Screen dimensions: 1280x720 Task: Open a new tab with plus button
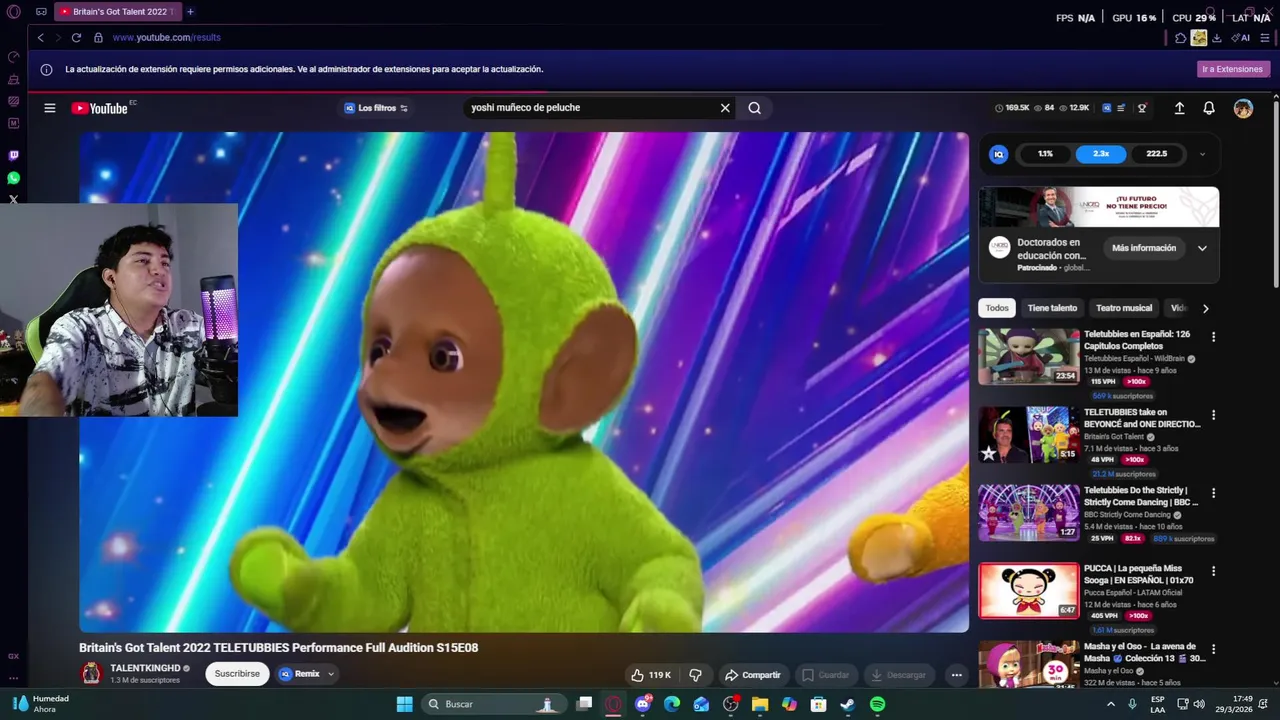pyautogui.click(x=190, y=12)
